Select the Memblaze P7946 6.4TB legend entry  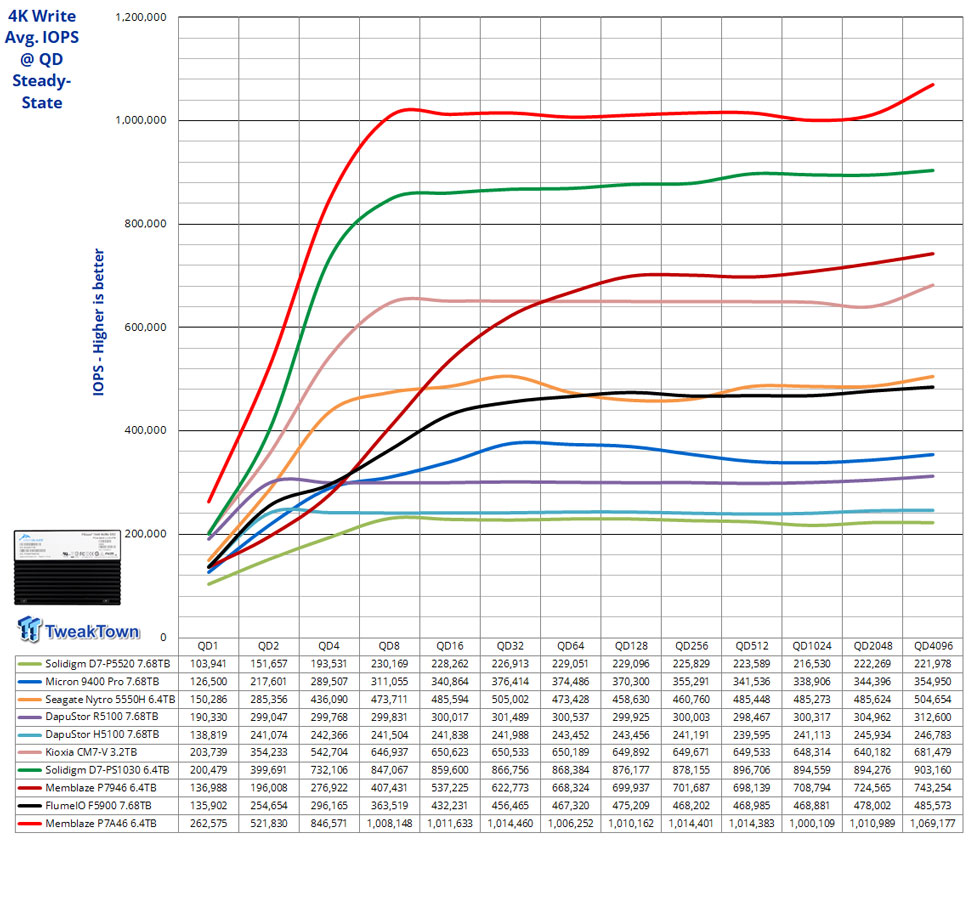(x=97, y=788)
